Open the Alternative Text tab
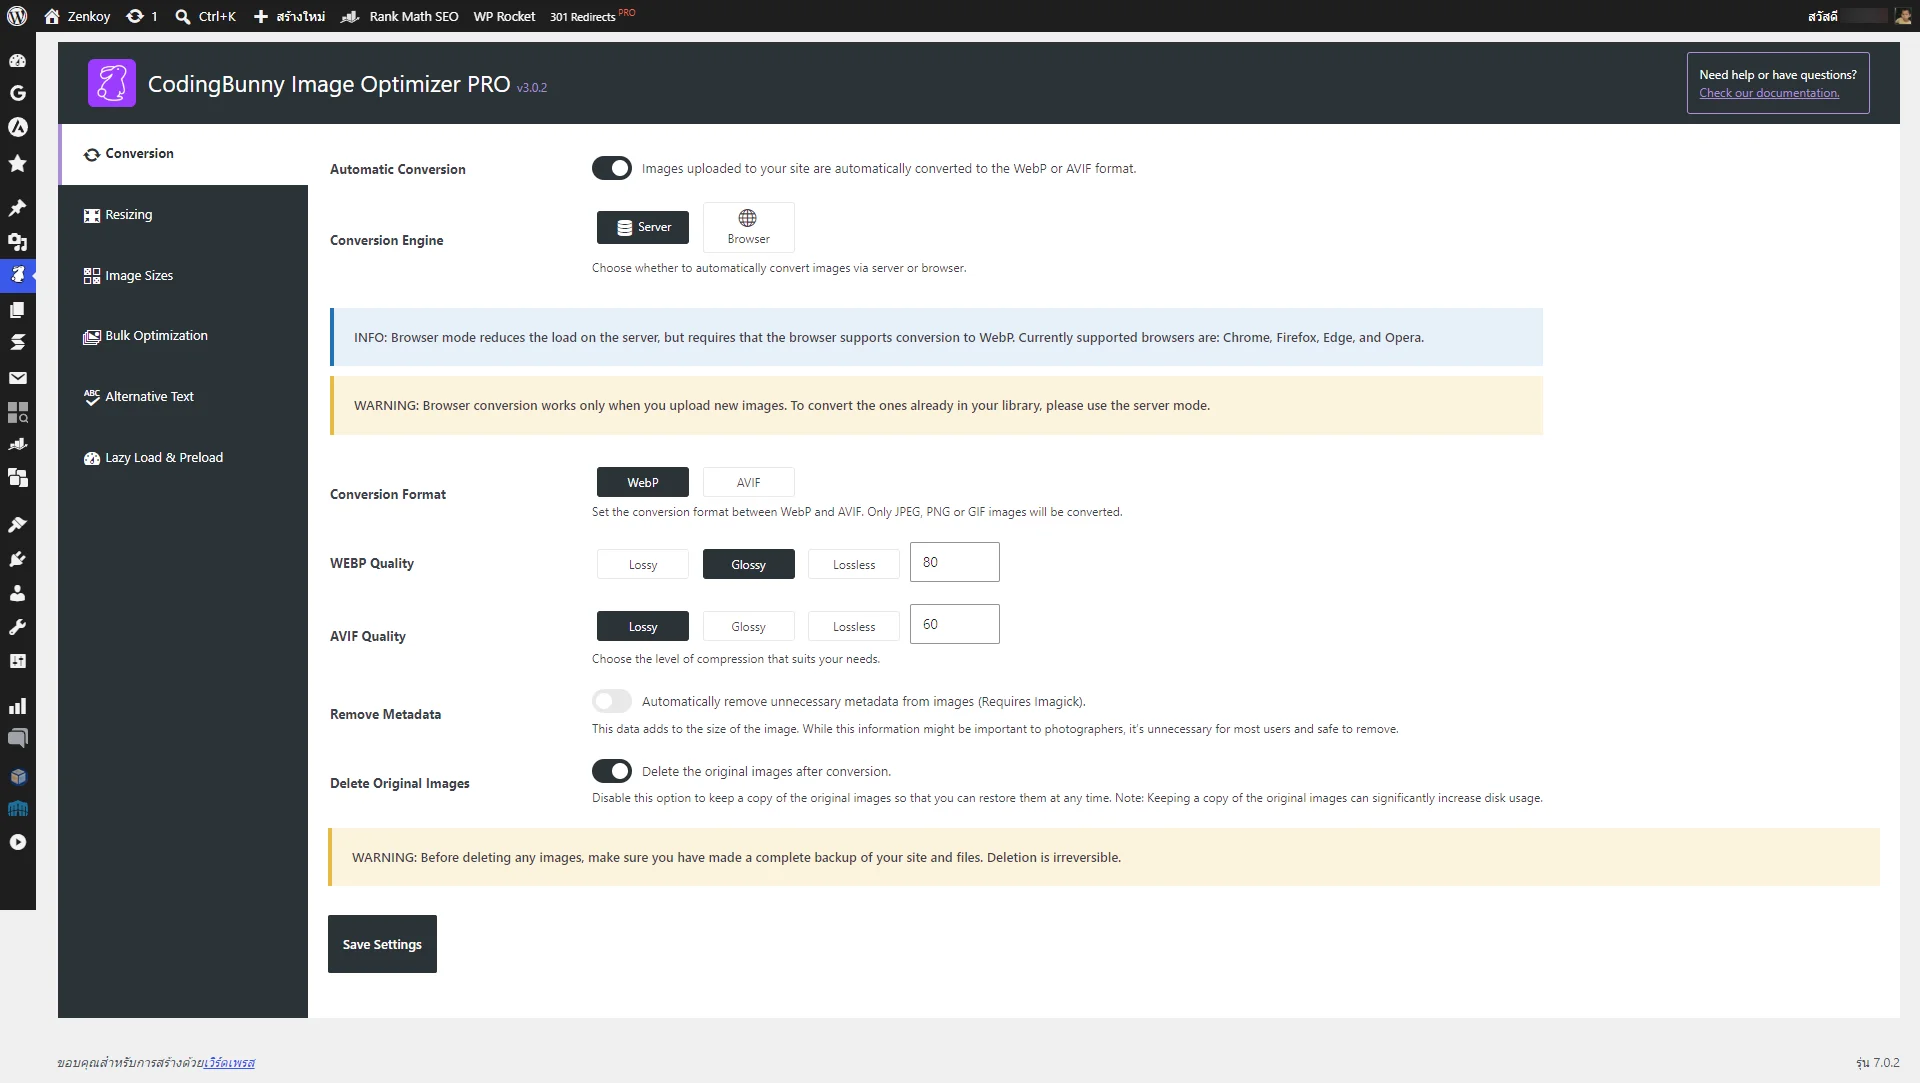The image size is (1920, 1083). coord(183,397)
